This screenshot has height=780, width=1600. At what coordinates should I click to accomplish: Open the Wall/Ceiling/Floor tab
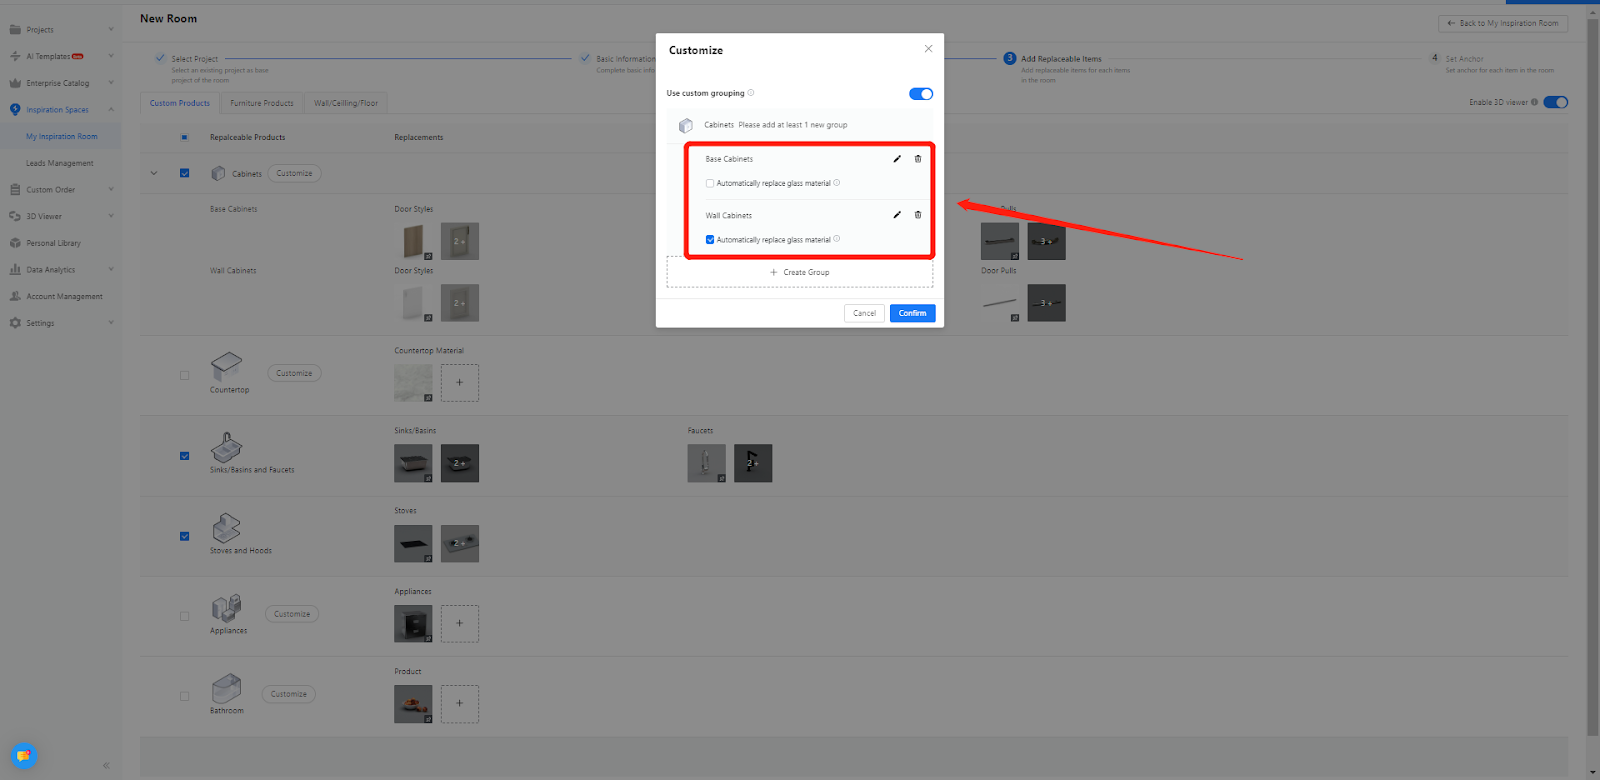click(346, 103)
